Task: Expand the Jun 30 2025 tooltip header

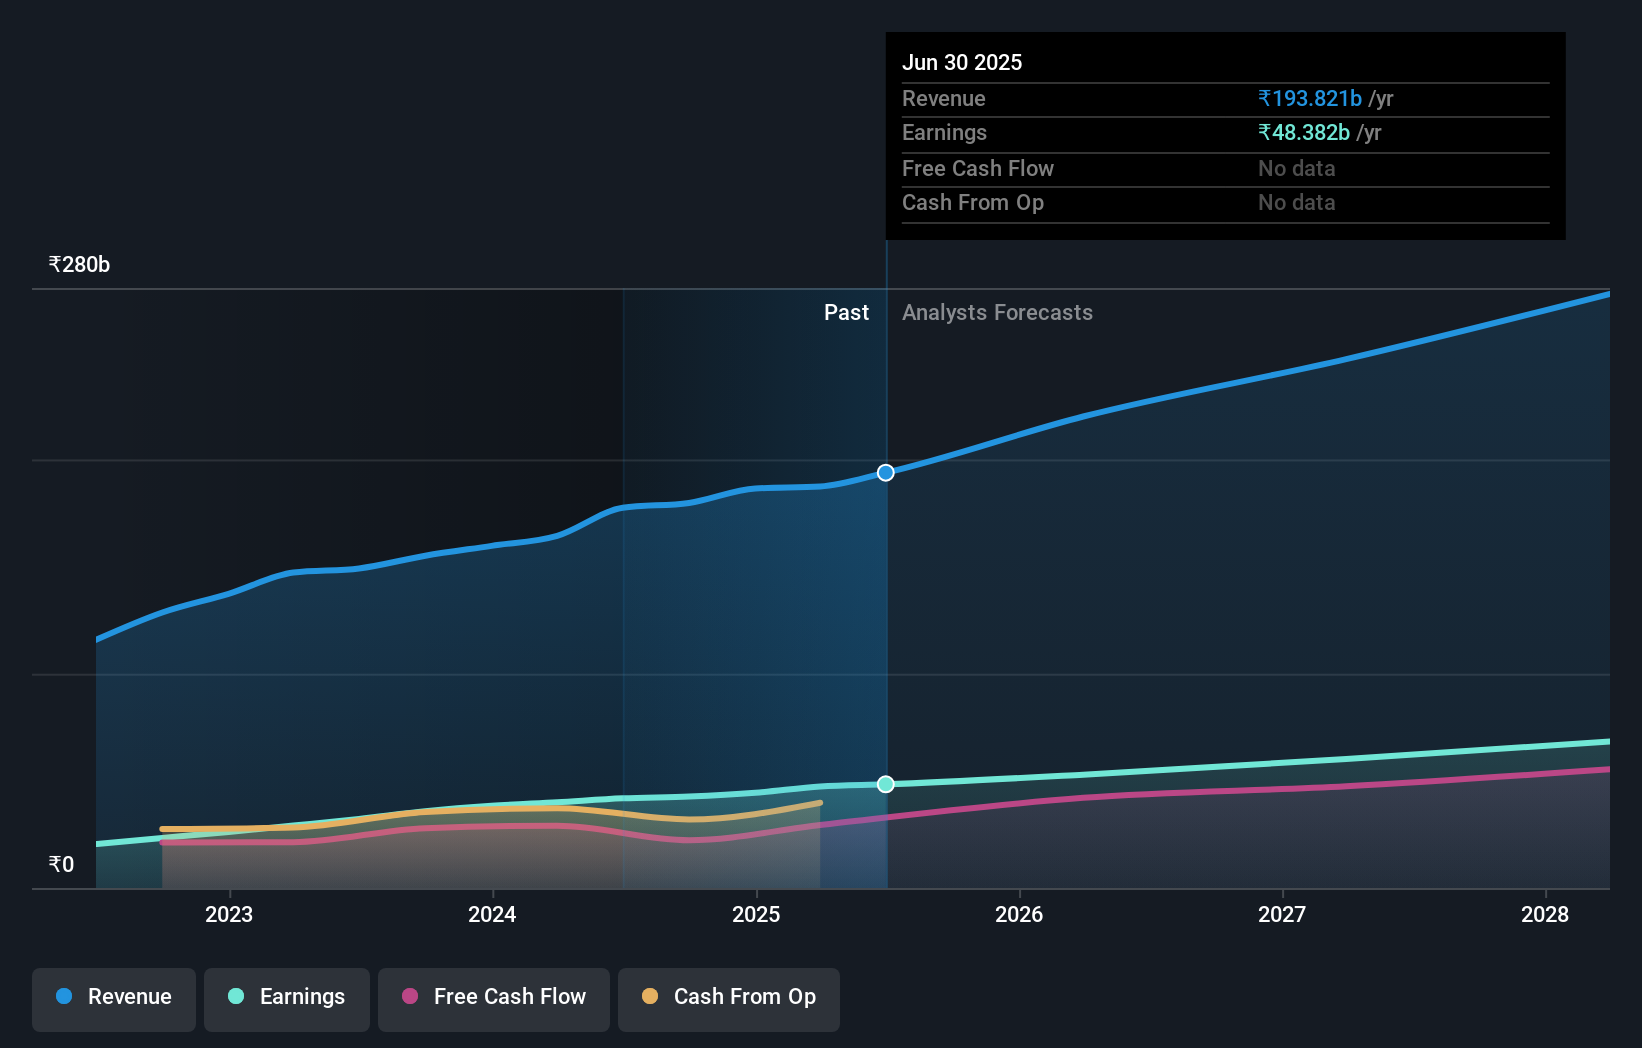Action: pos(962,61)
